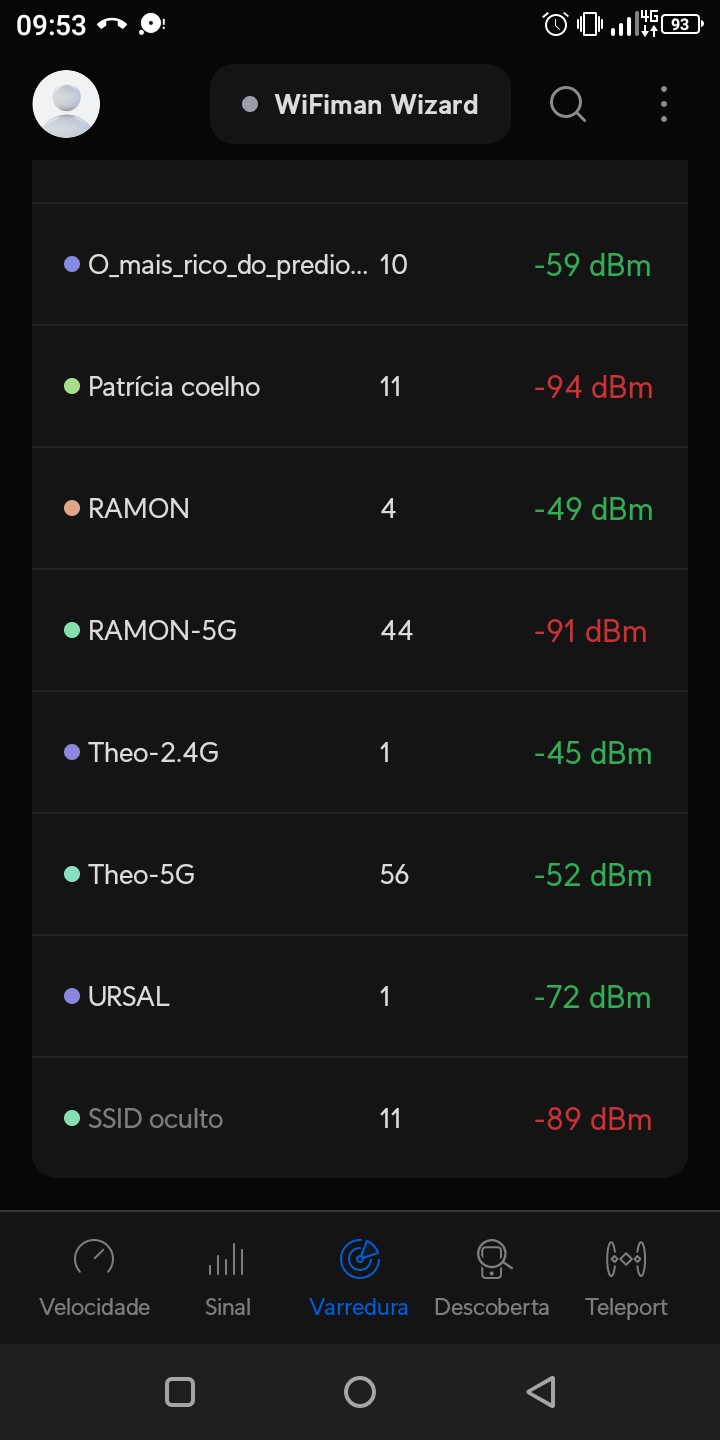Tap the profile avatar picture
Viewport: 720px width, 1440px height.
(66, 104)
